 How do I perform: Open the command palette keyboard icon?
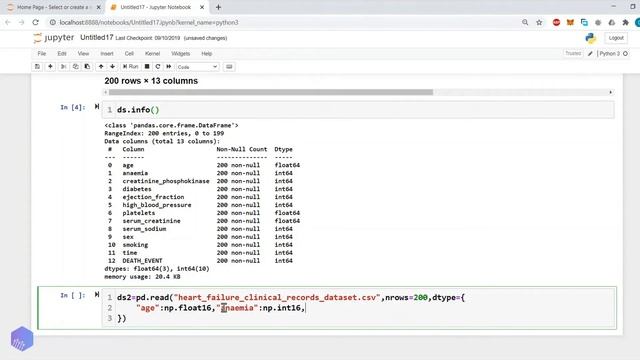pyautogui.click(x=229, y=67)
